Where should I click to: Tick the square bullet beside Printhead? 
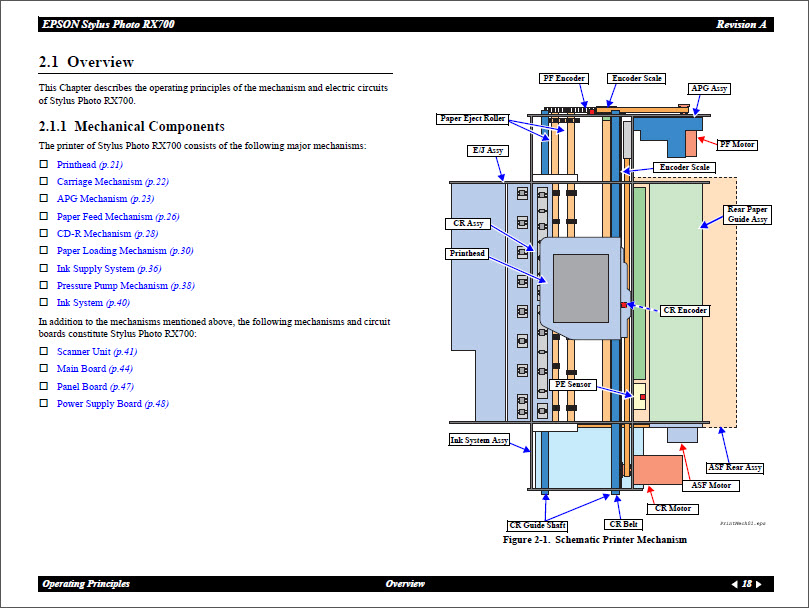(x=44, y=164)
